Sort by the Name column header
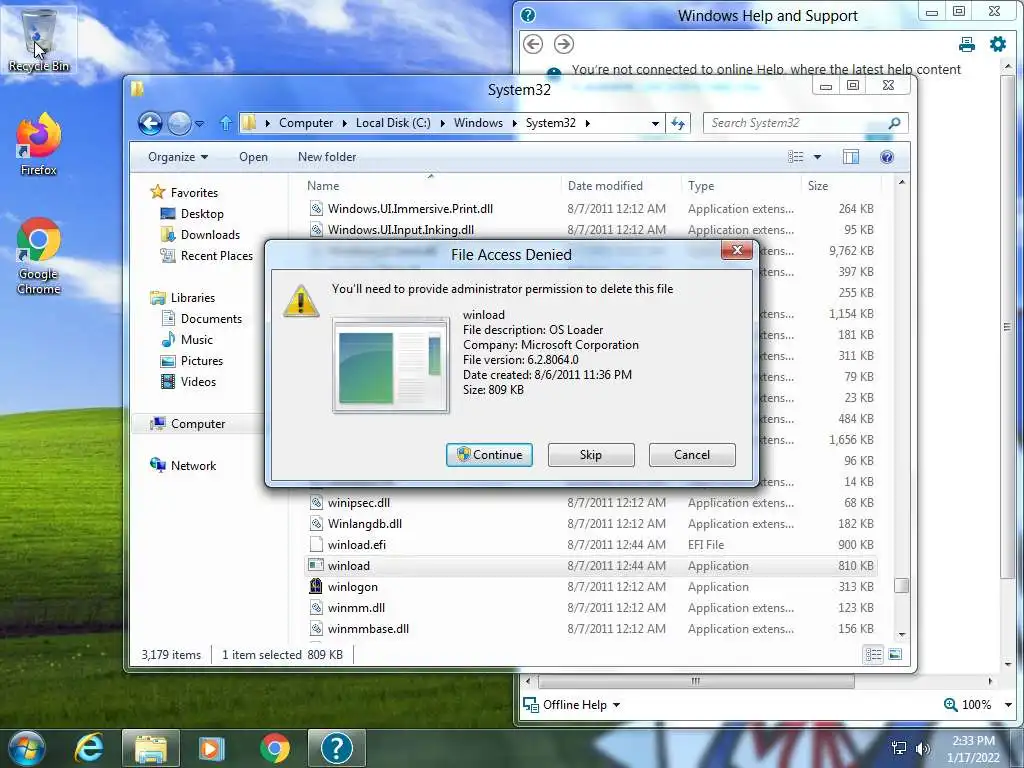1024x768 pixels. [x=431, y=185]
